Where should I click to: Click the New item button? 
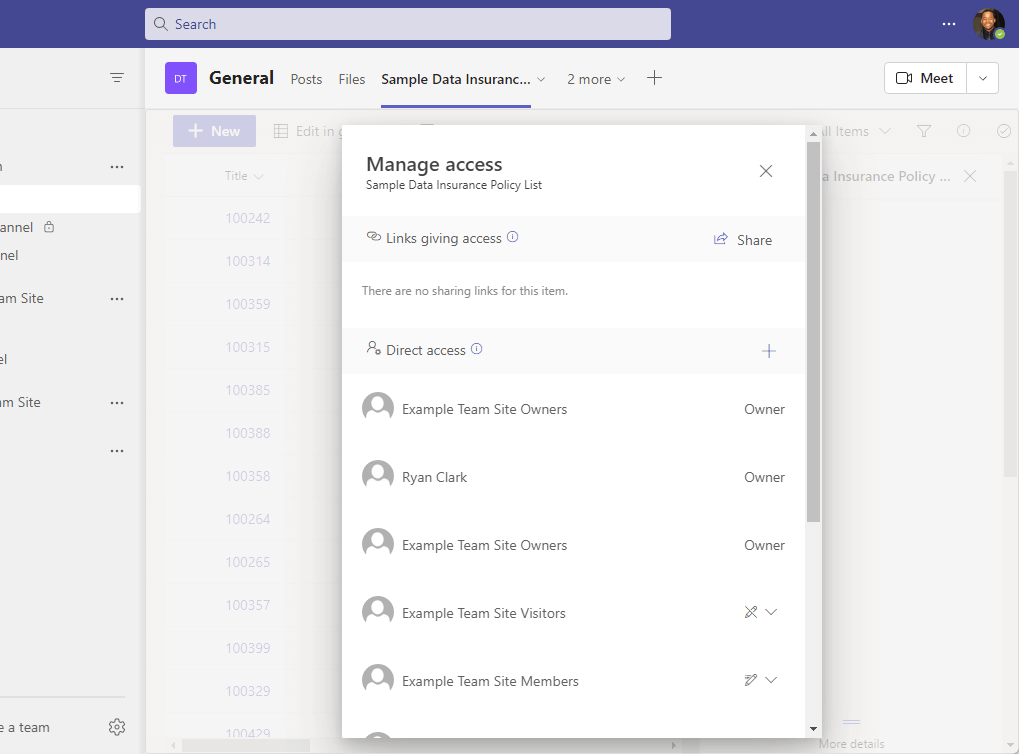214,131
